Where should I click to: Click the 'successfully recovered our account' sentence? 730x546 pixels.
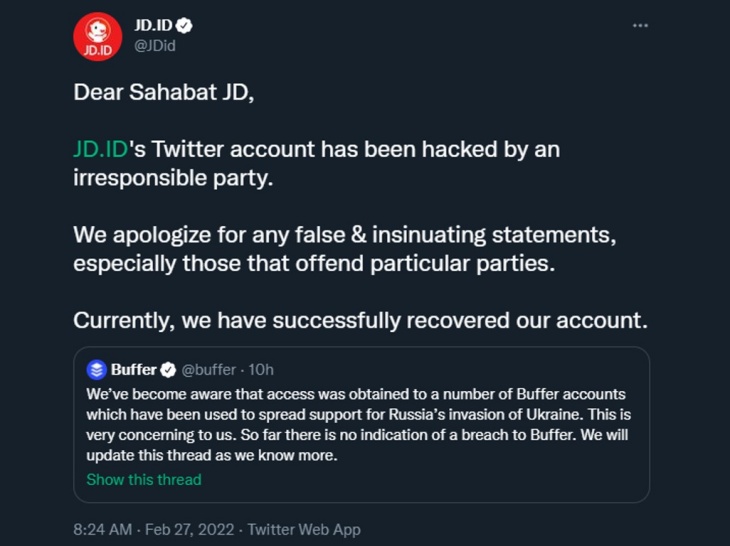pyautogui.click(x=360, y=321)
